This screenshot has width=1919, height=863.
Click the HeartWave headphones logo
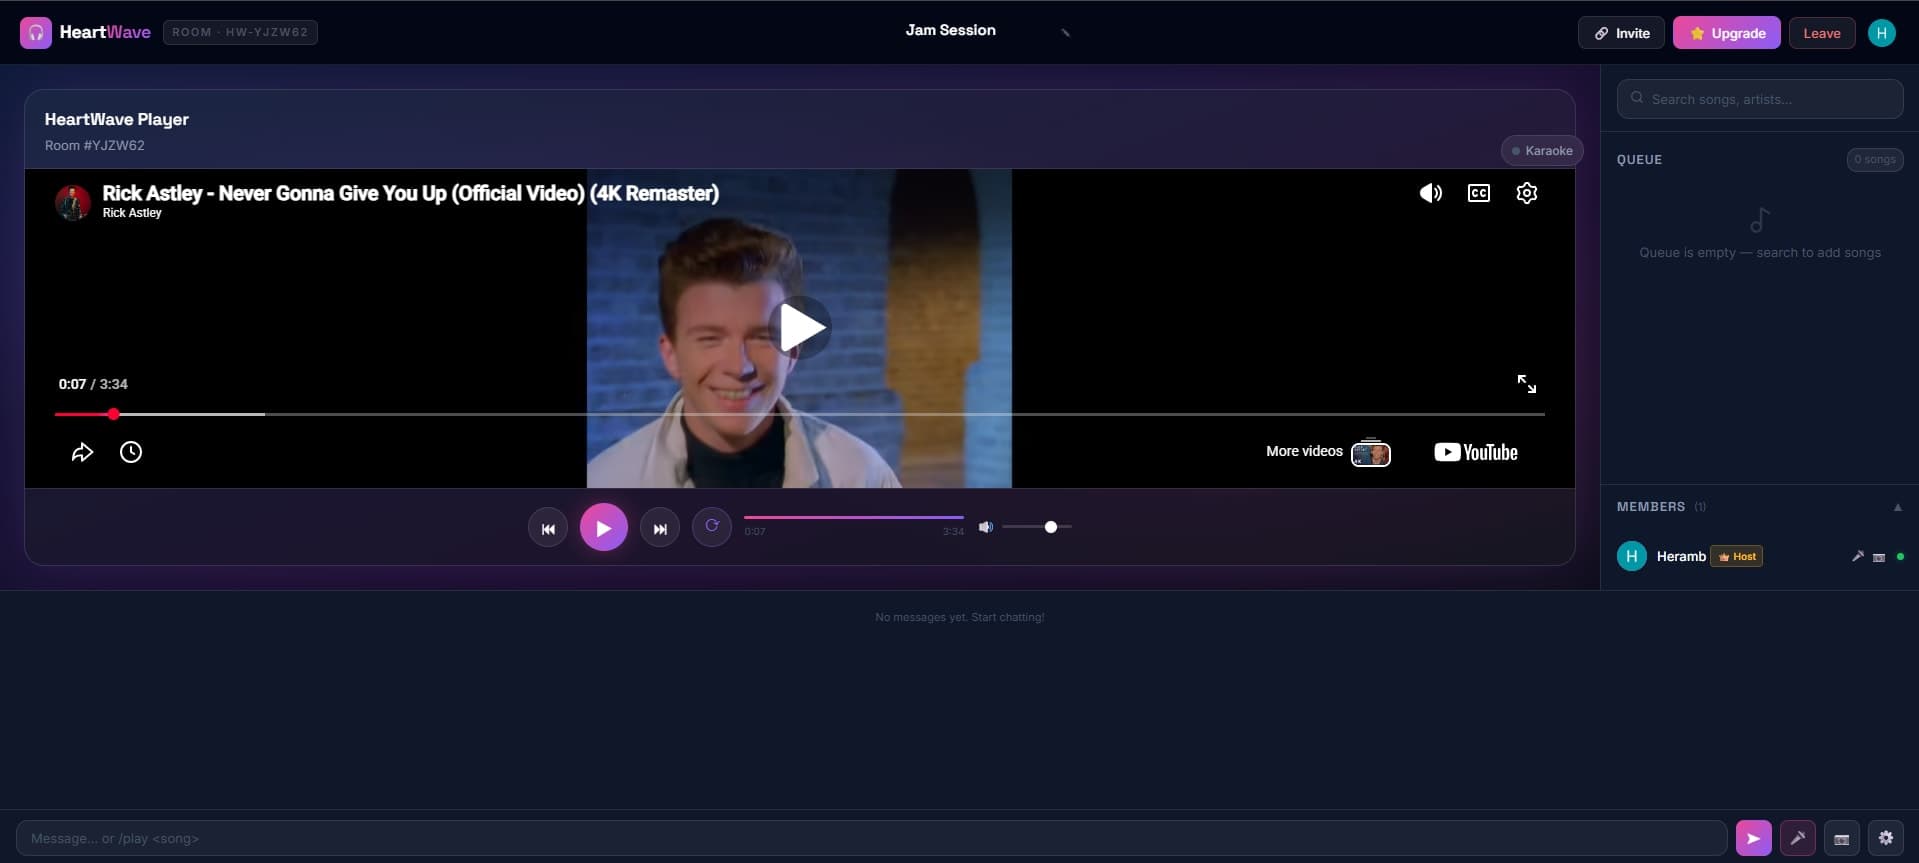tap(36, 33)
